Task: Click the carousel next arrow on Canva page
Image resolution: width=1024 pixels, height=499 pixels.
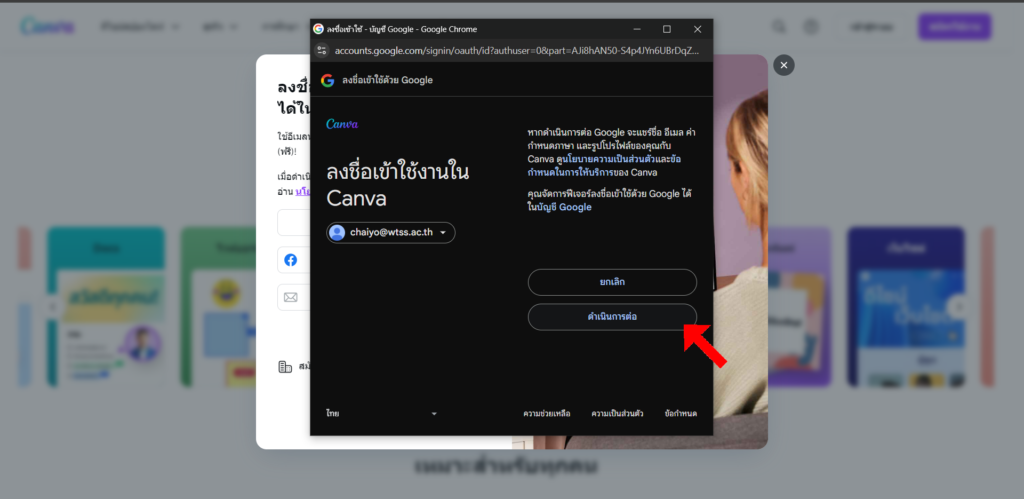Action: click(959, 306)
